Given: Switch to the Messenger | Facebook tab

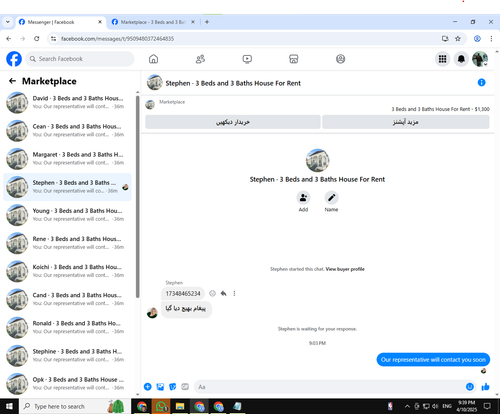Looking at the screenshot, I should (60, 22).
